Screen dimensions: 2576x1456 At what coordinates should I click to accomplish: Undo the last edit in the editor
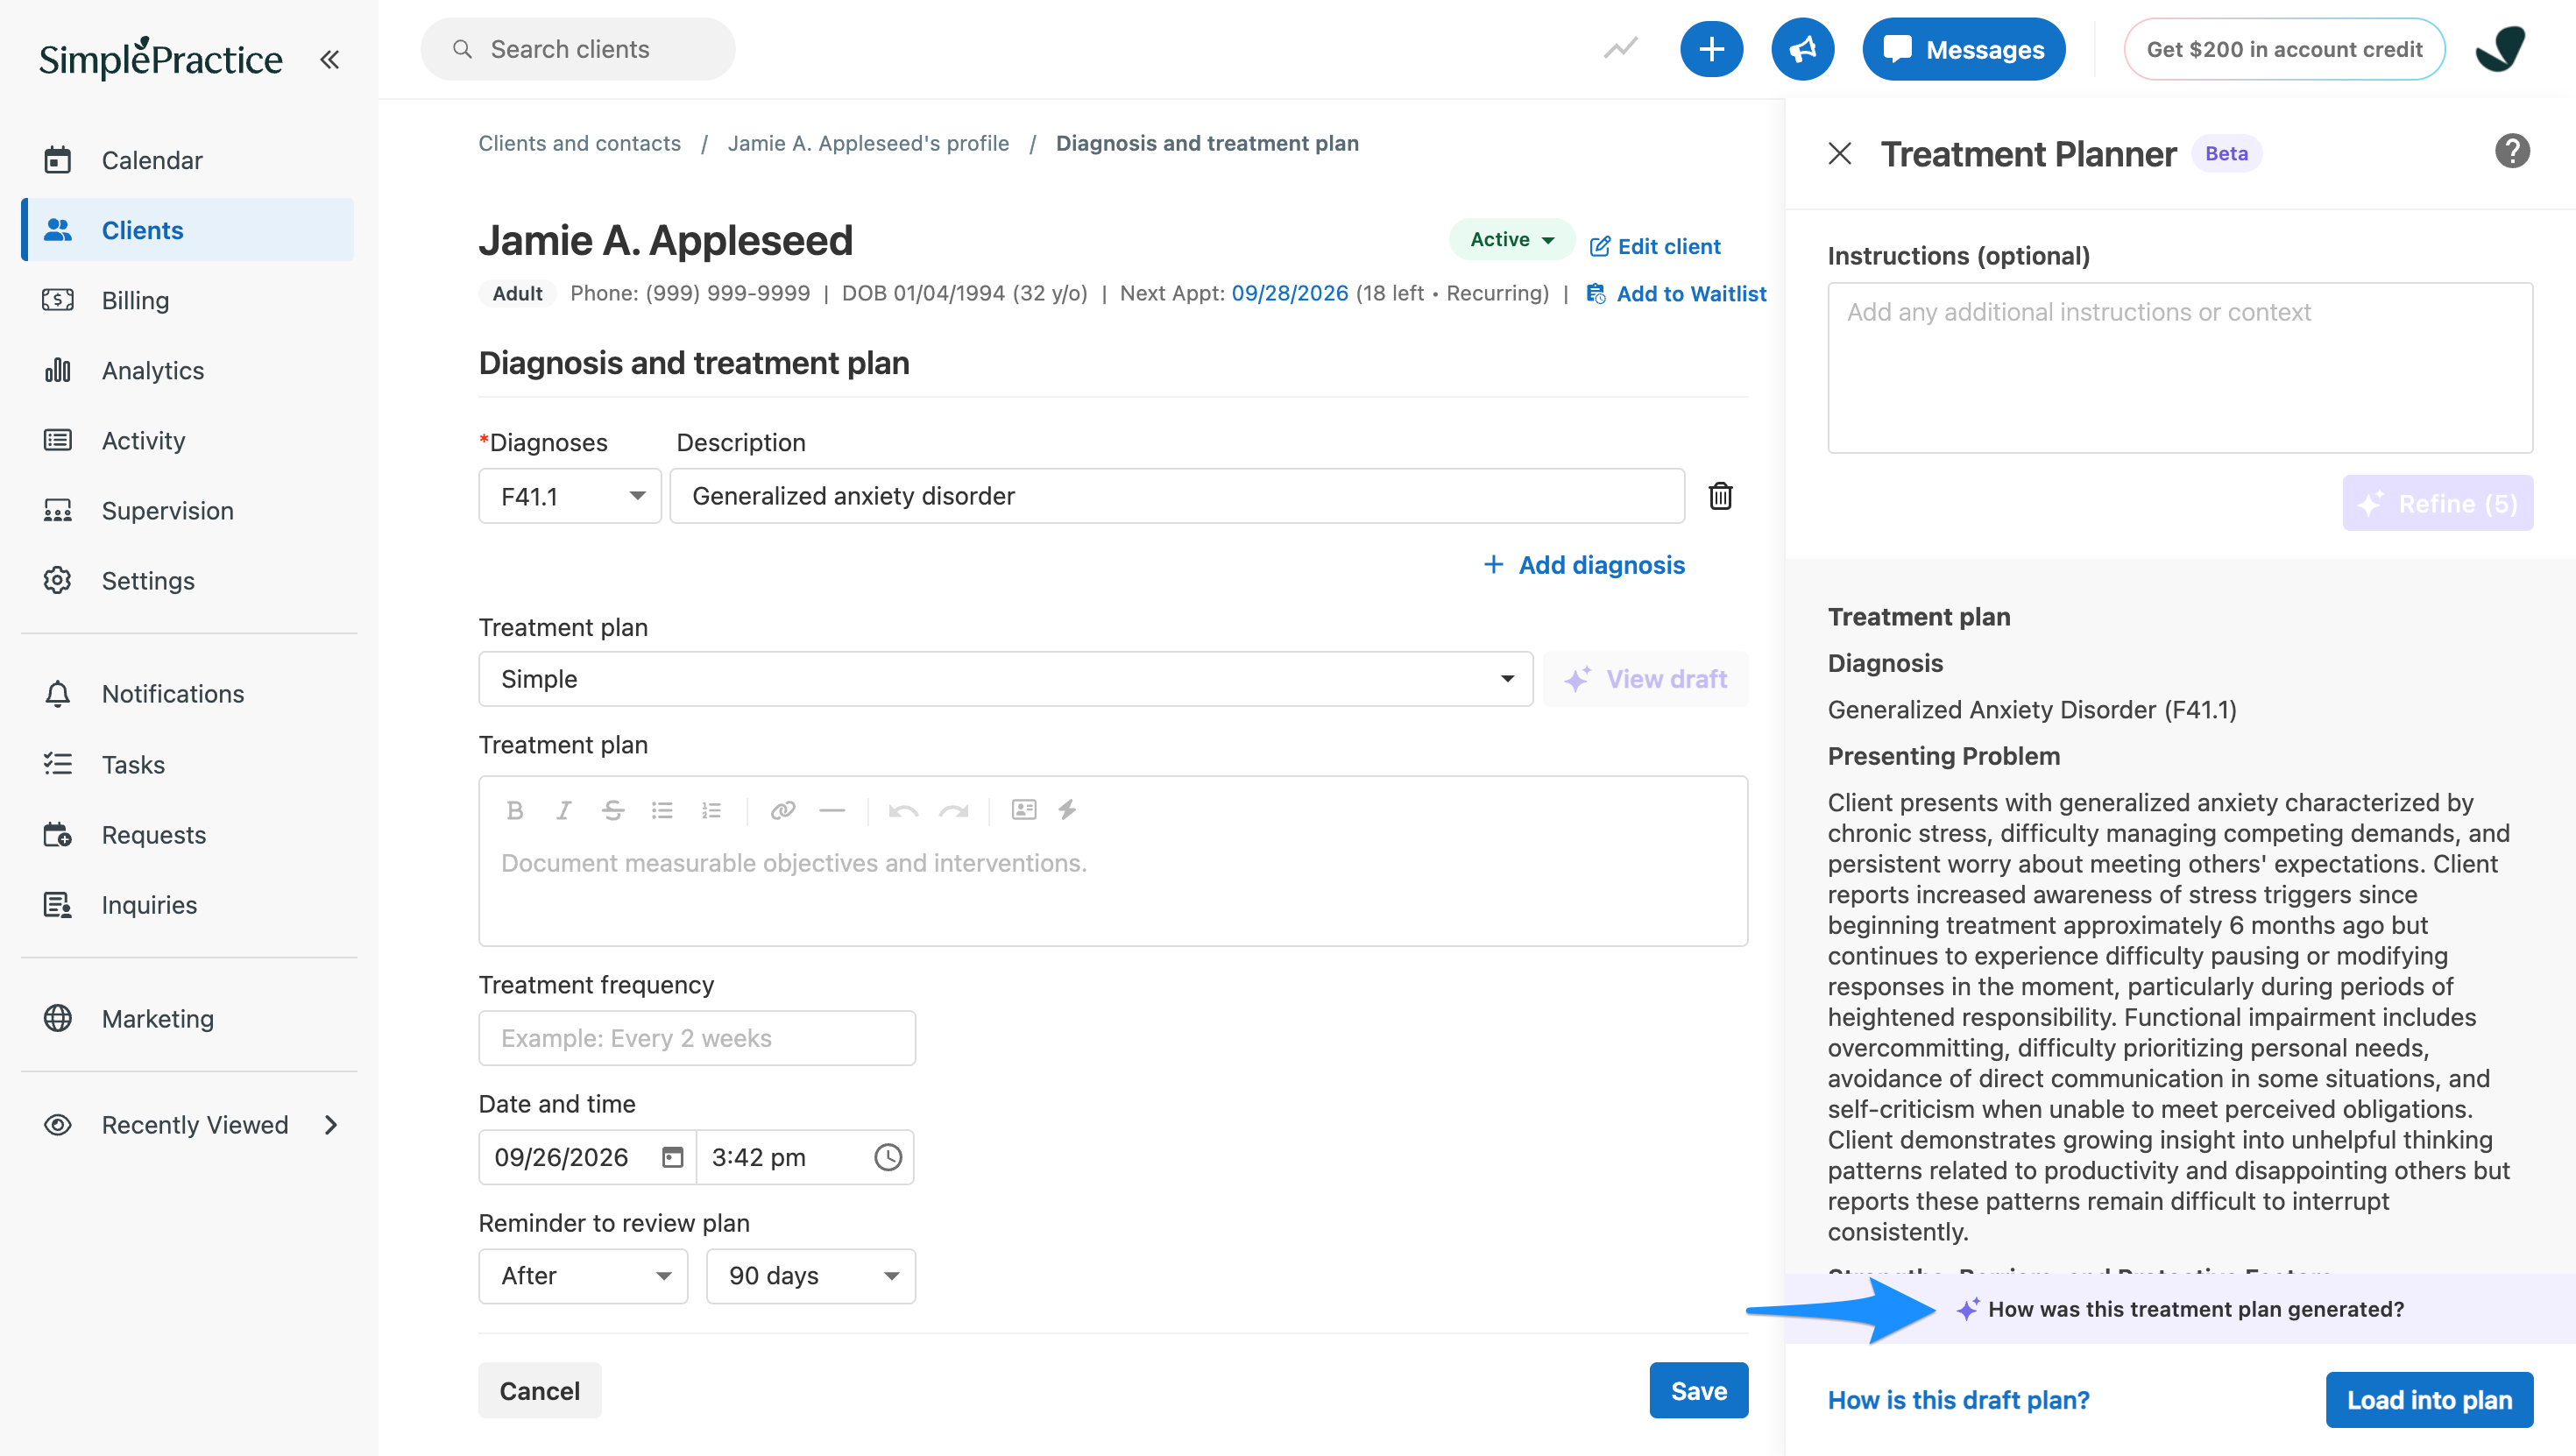coord(903,810)
